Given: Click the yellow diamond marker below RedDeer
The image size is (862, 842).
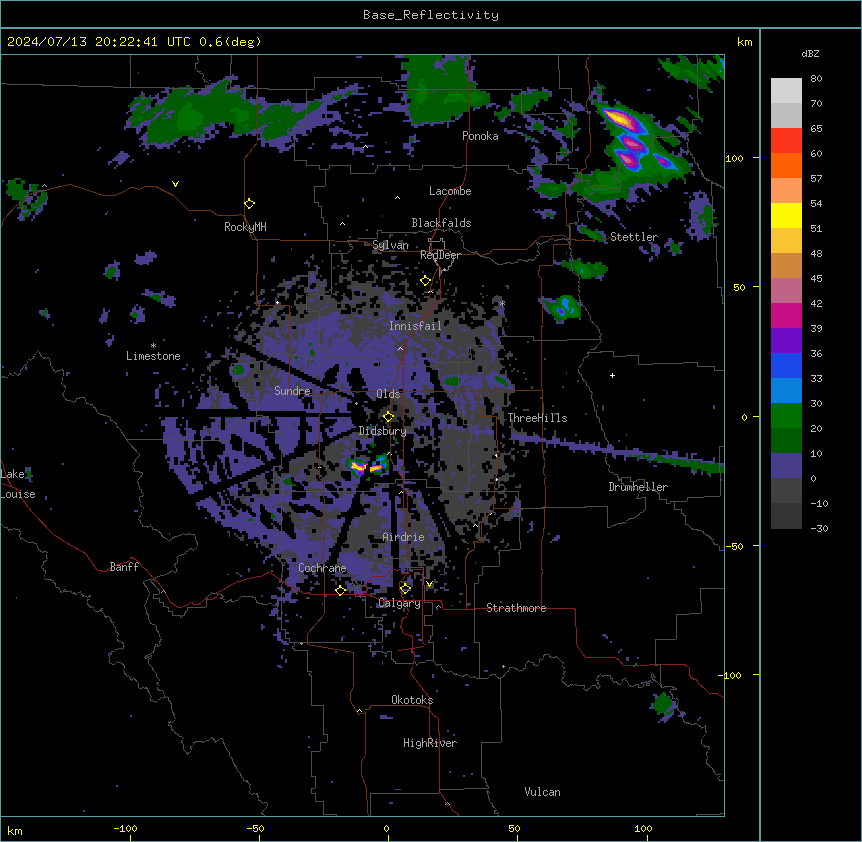Looking at the screenshot, I should (425, 281).
